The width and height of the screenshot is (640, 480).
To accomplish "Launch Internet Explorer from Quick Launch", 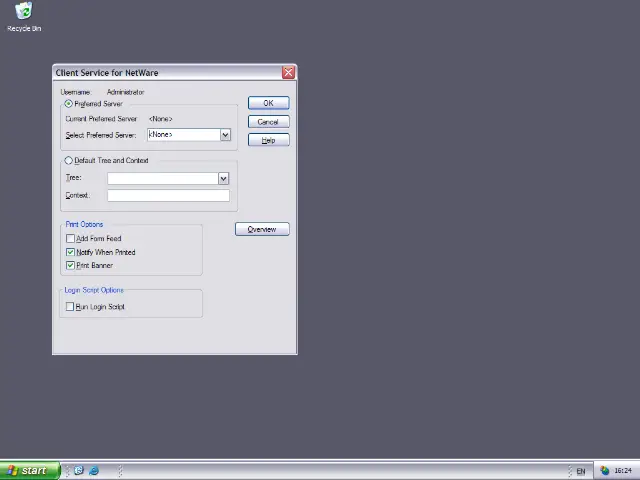I will pyautogui.click(x=94, y=471).
